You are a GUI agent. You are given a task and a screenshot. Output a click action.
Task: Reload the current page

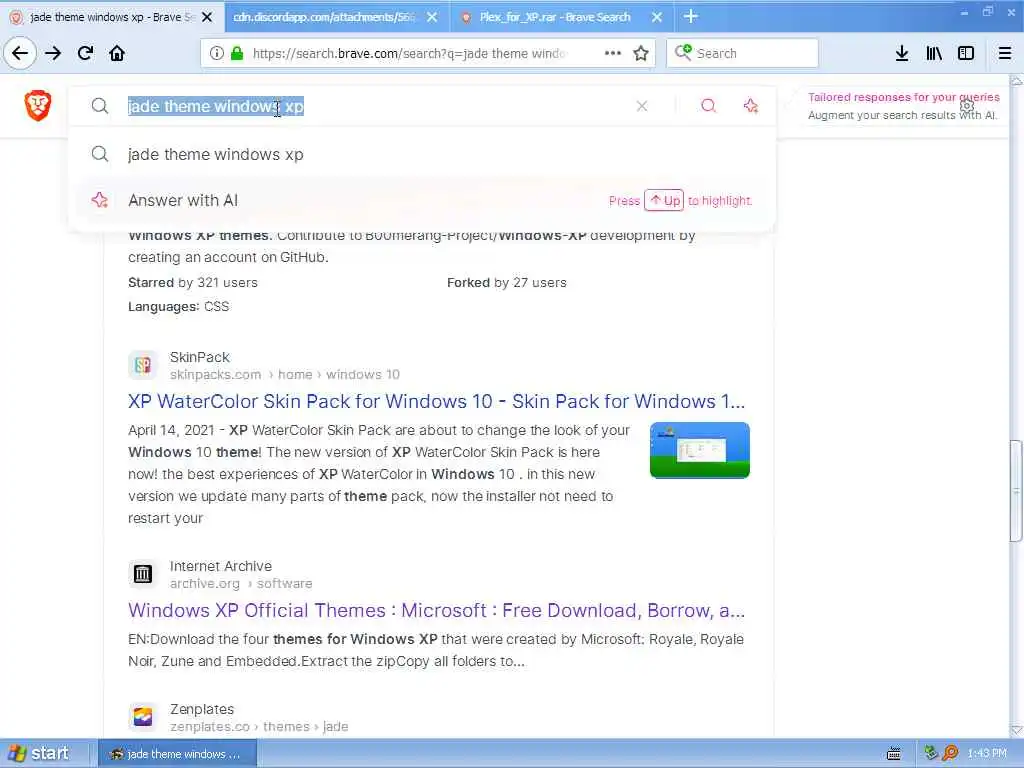pyautogui.click(x=86, y=53)
